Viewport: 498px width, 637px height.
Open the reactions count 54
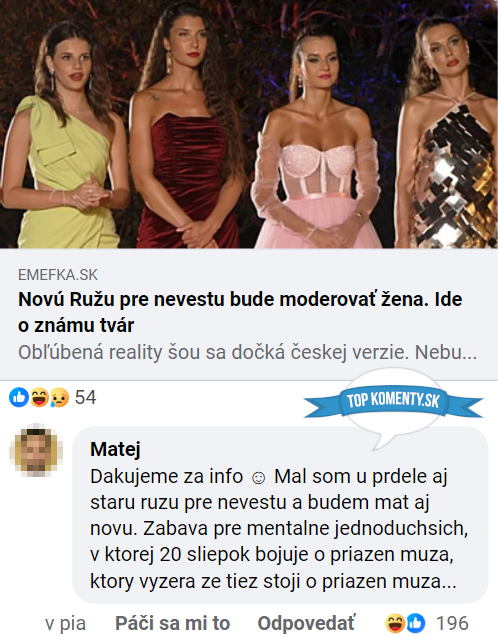click(x=86, y=397)
